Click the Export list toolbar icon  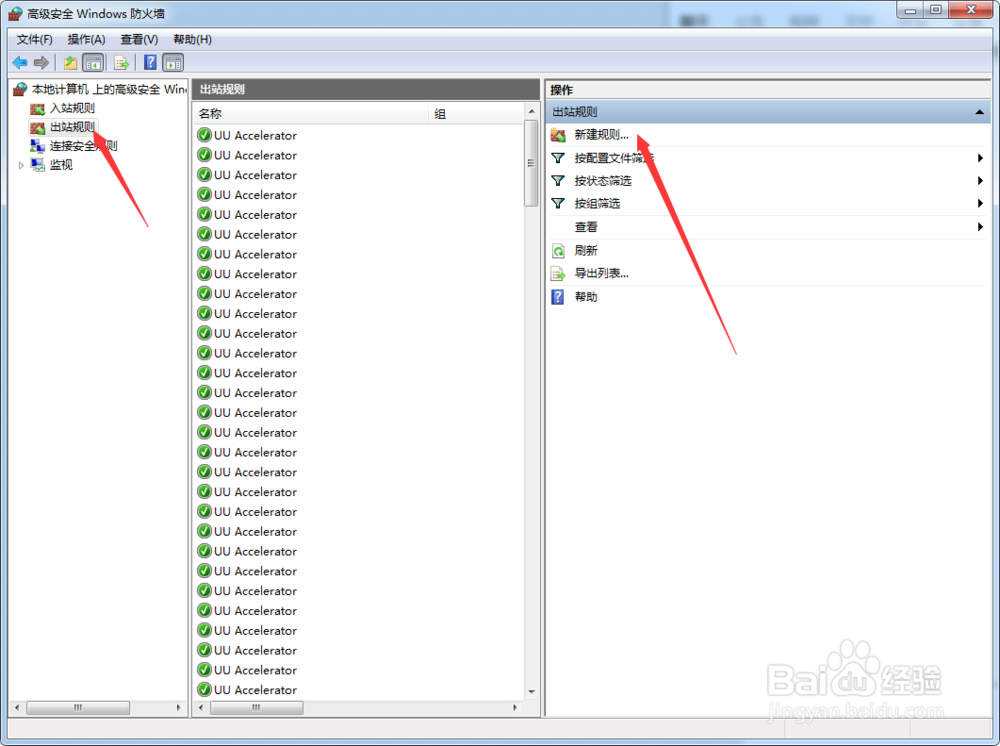(x=121, y=62)
